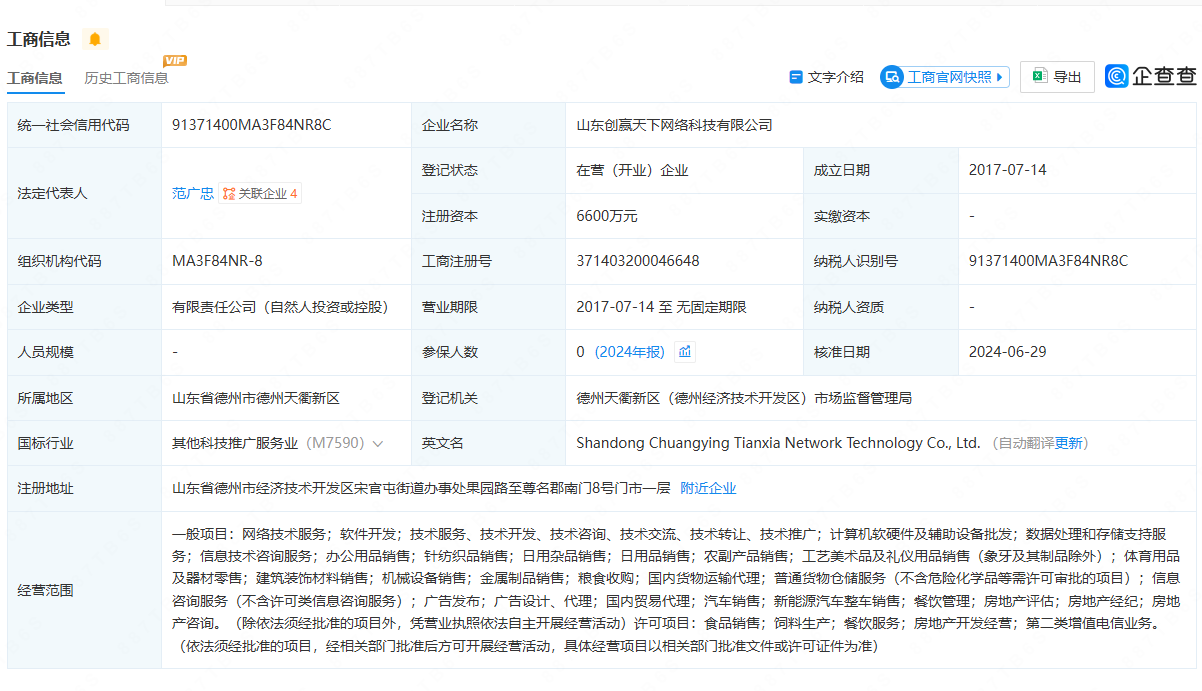Open the 2024年报 report link
Screen dimensions: 1202x691
(629, 352)
